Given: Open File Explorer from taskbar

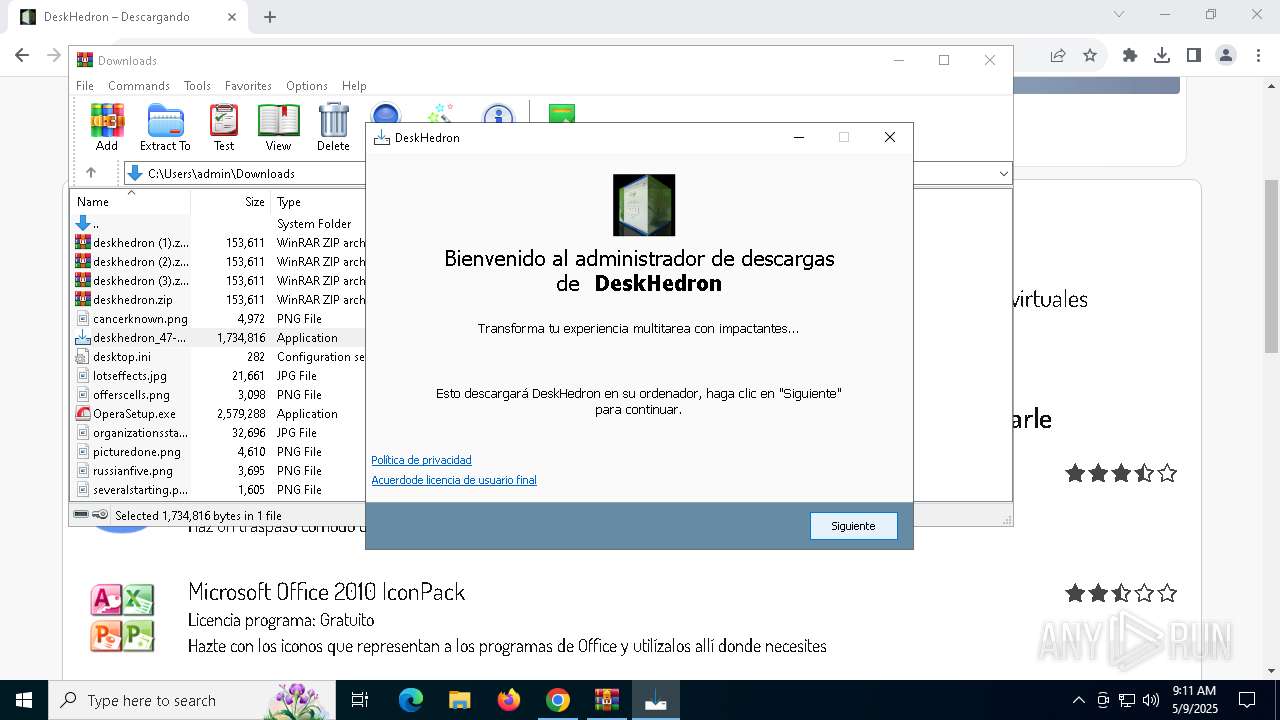Looking at the screenshot, I should pyautogui.click(x=459, y=700).
